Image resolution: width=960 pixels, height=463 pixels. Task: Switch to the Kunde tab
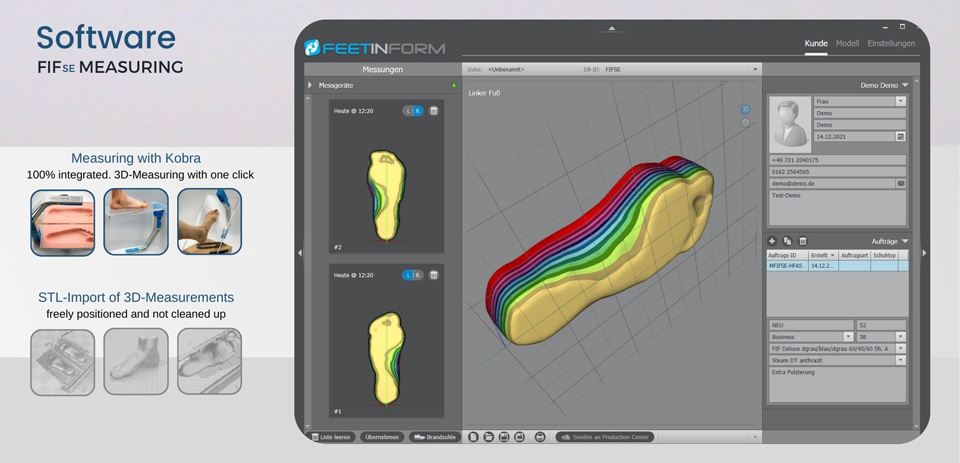(816, 43)
